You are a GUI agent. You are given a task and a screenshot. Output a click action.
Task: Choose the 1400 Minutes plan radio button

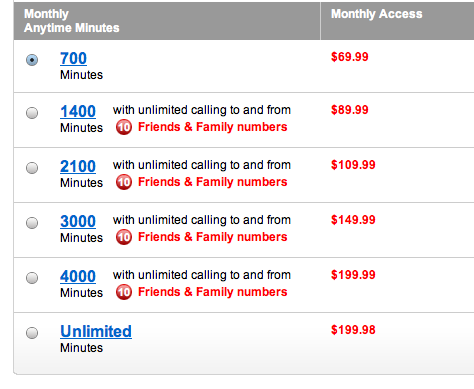point(32,113)
